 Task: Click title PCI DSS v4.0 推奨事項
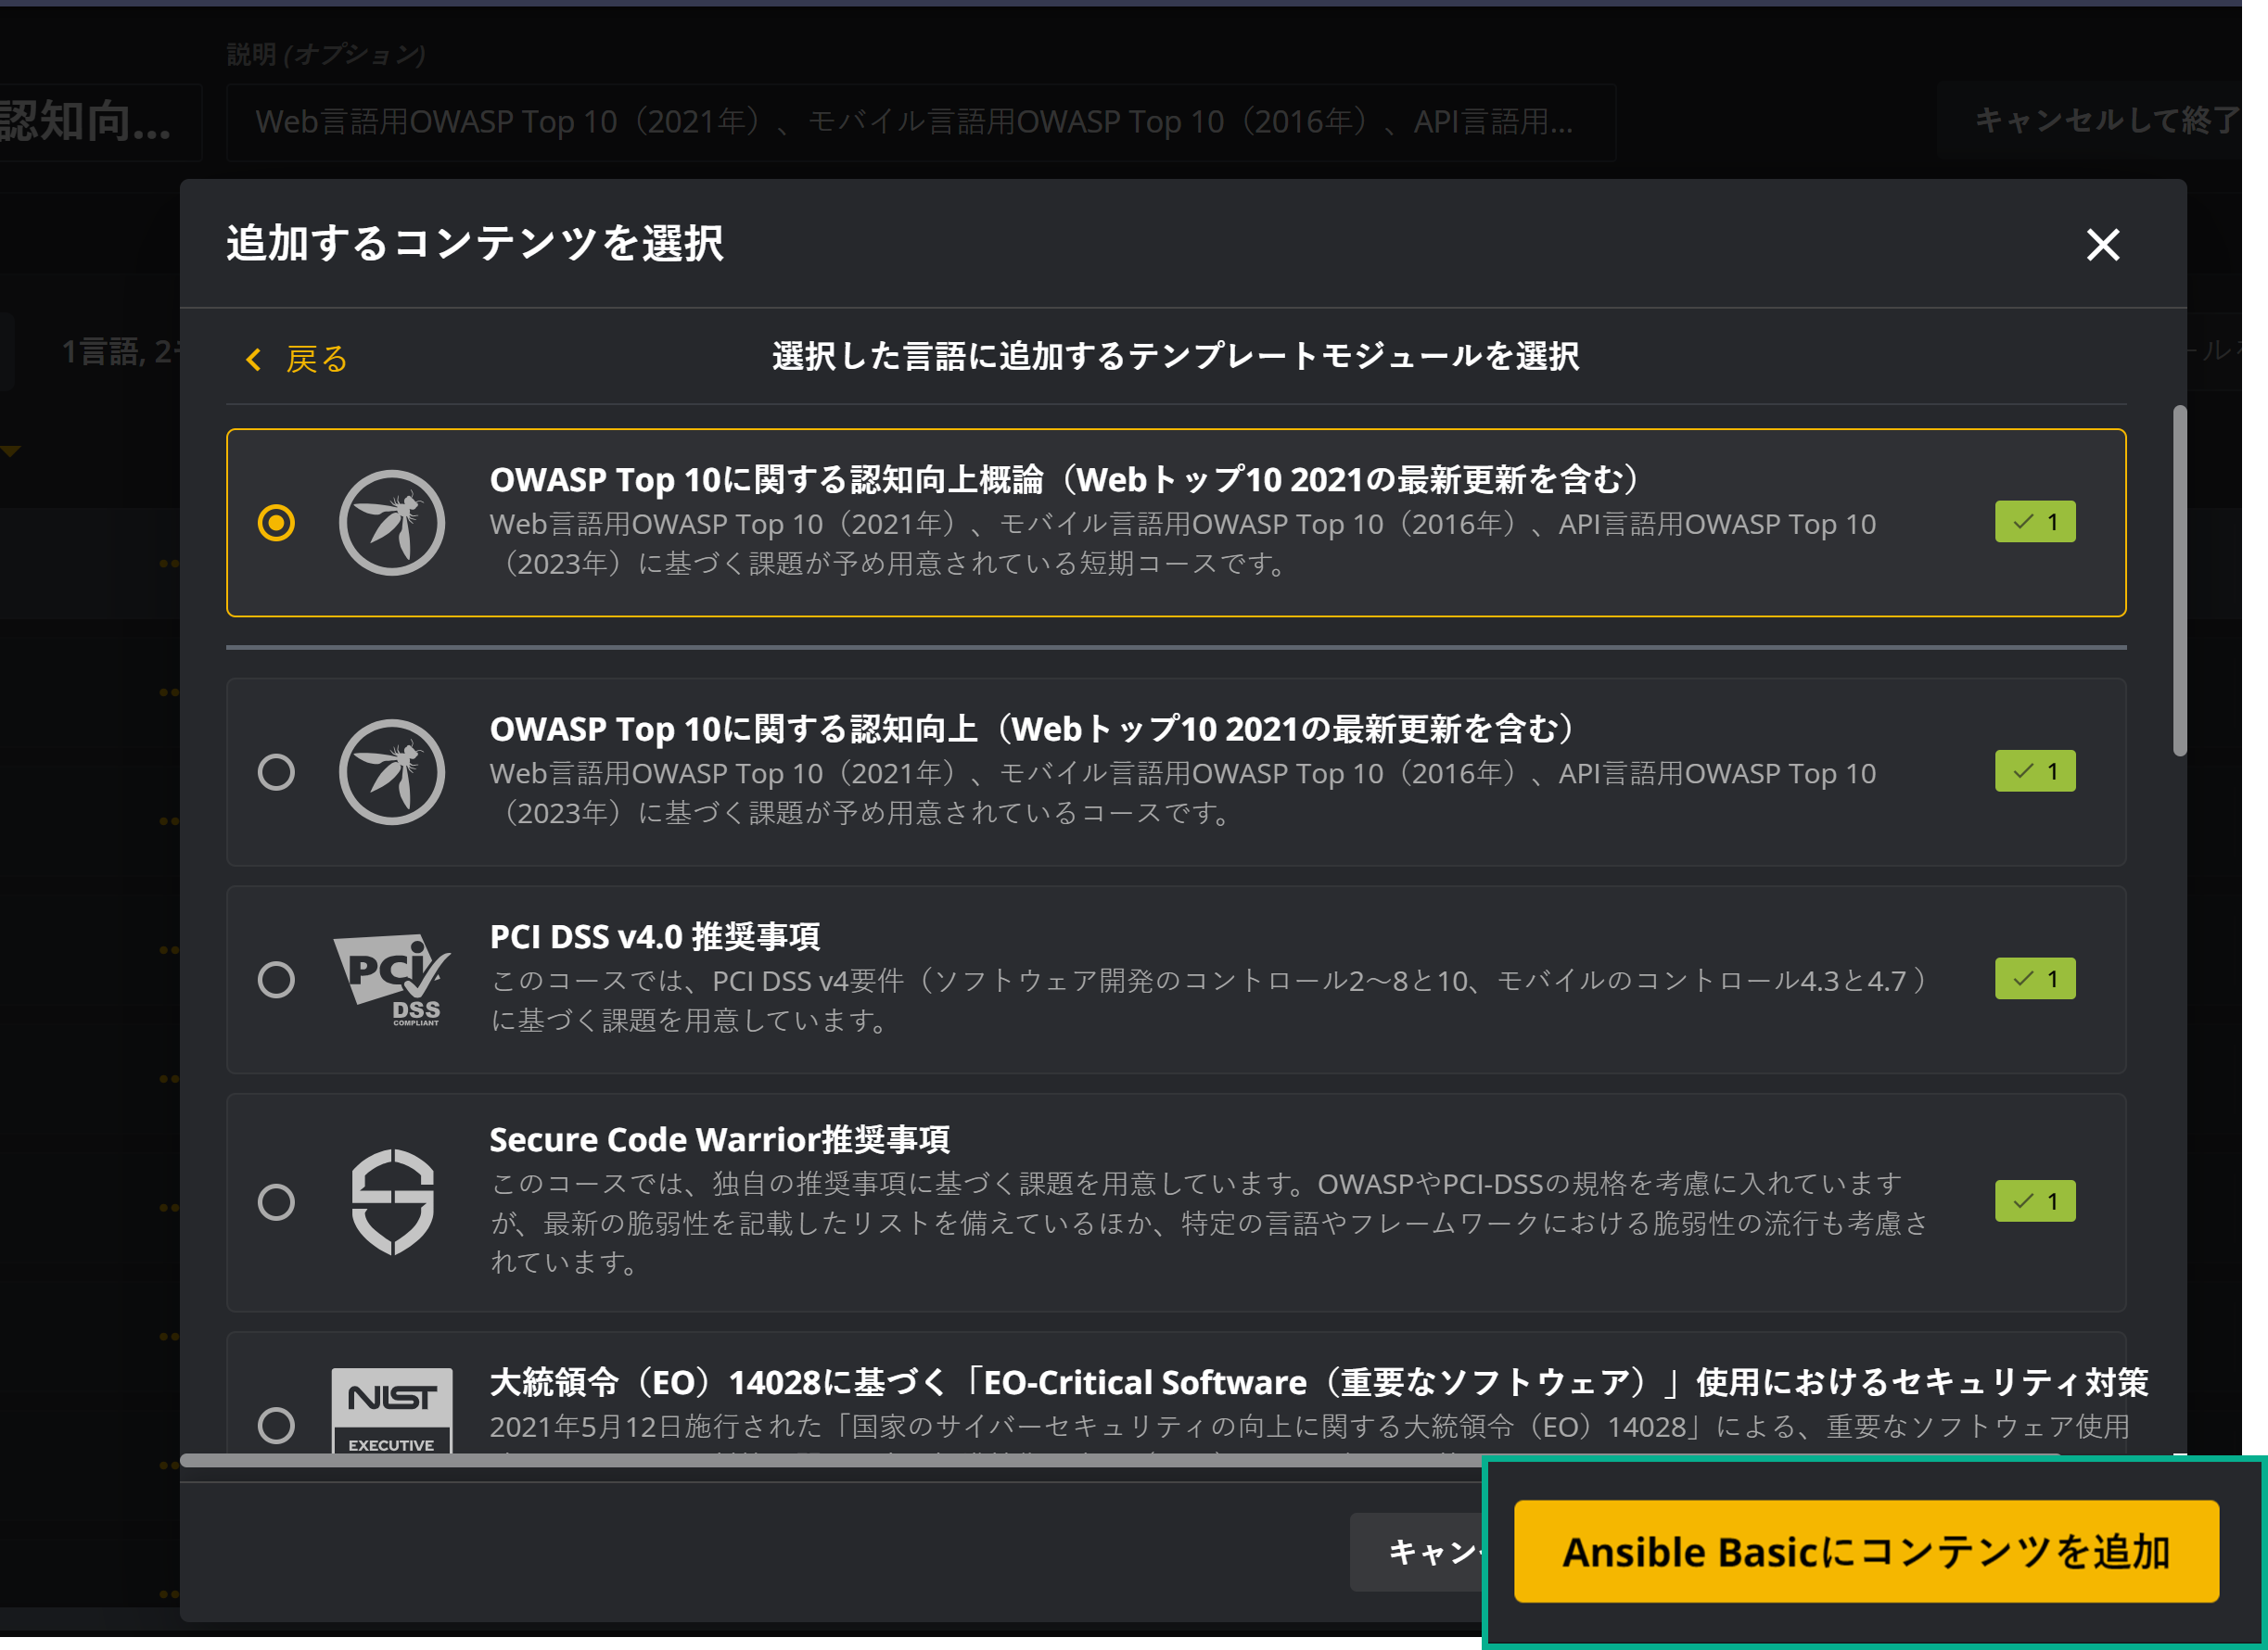pyautogui.click(x=655, y=937)
